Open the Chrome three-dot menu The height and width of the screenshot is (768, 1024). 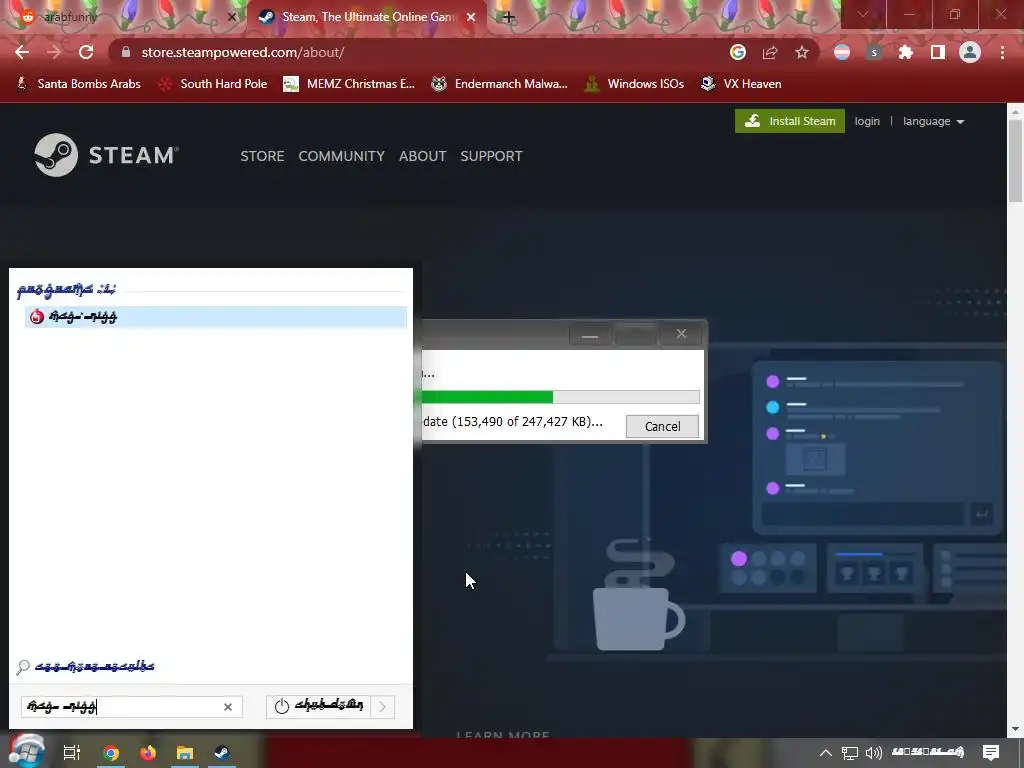pyautogui.click(x=1002, y=52)
